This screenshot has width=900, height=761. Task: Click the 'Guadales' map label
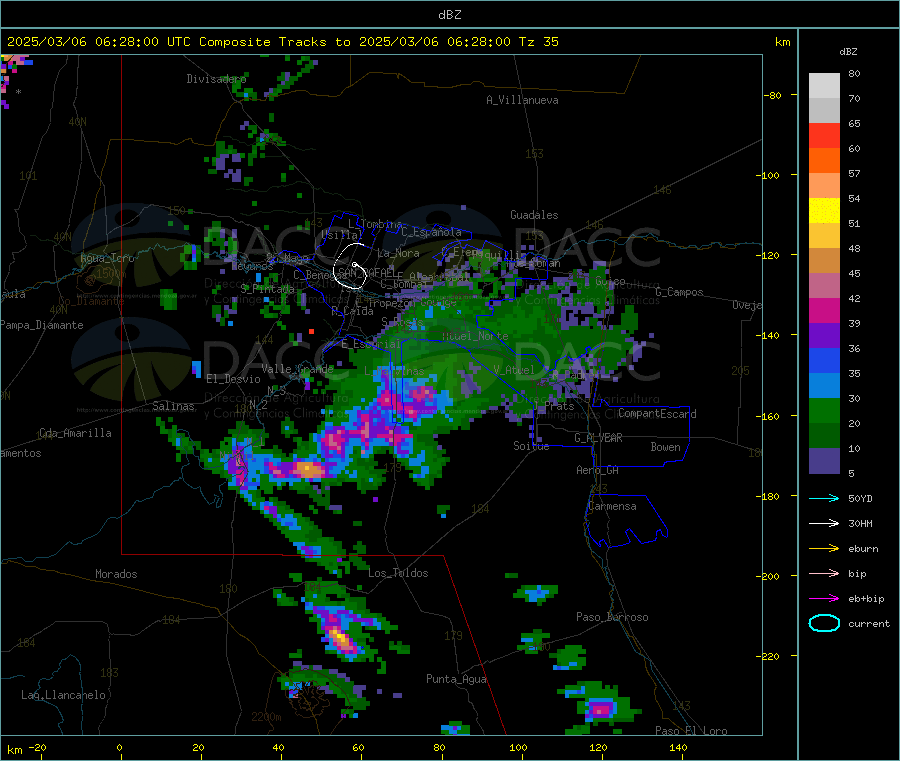(x=534, y=215)
